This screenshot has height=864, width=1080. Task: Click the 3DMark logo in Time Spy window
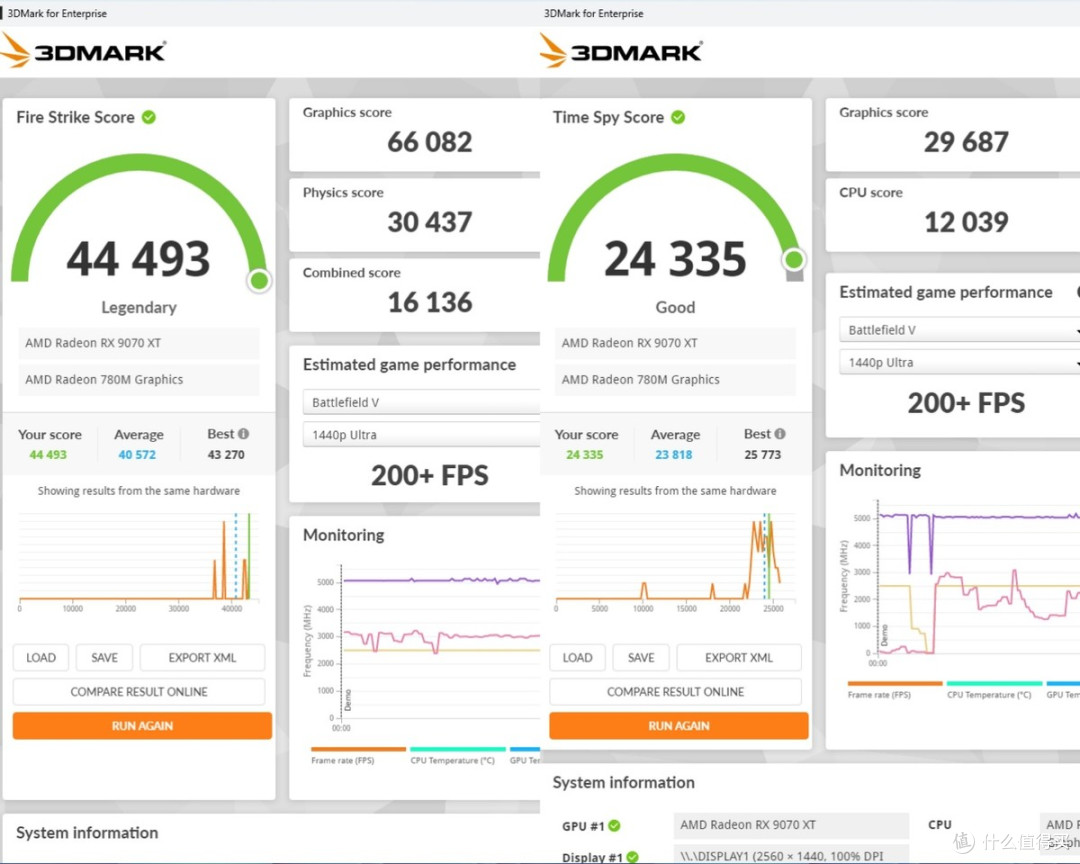620,51
